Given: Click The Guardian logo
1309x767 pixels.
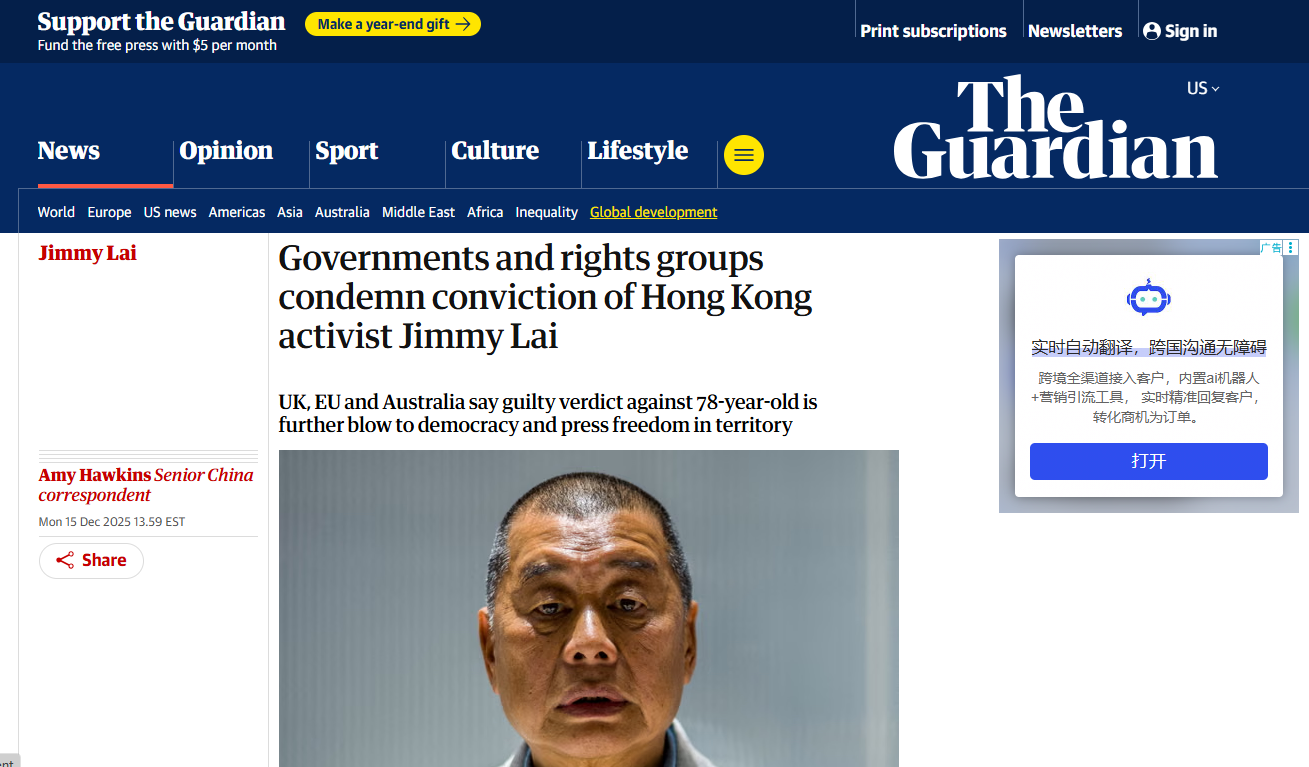Looking at the screenshot, I should click(1056, 128).
